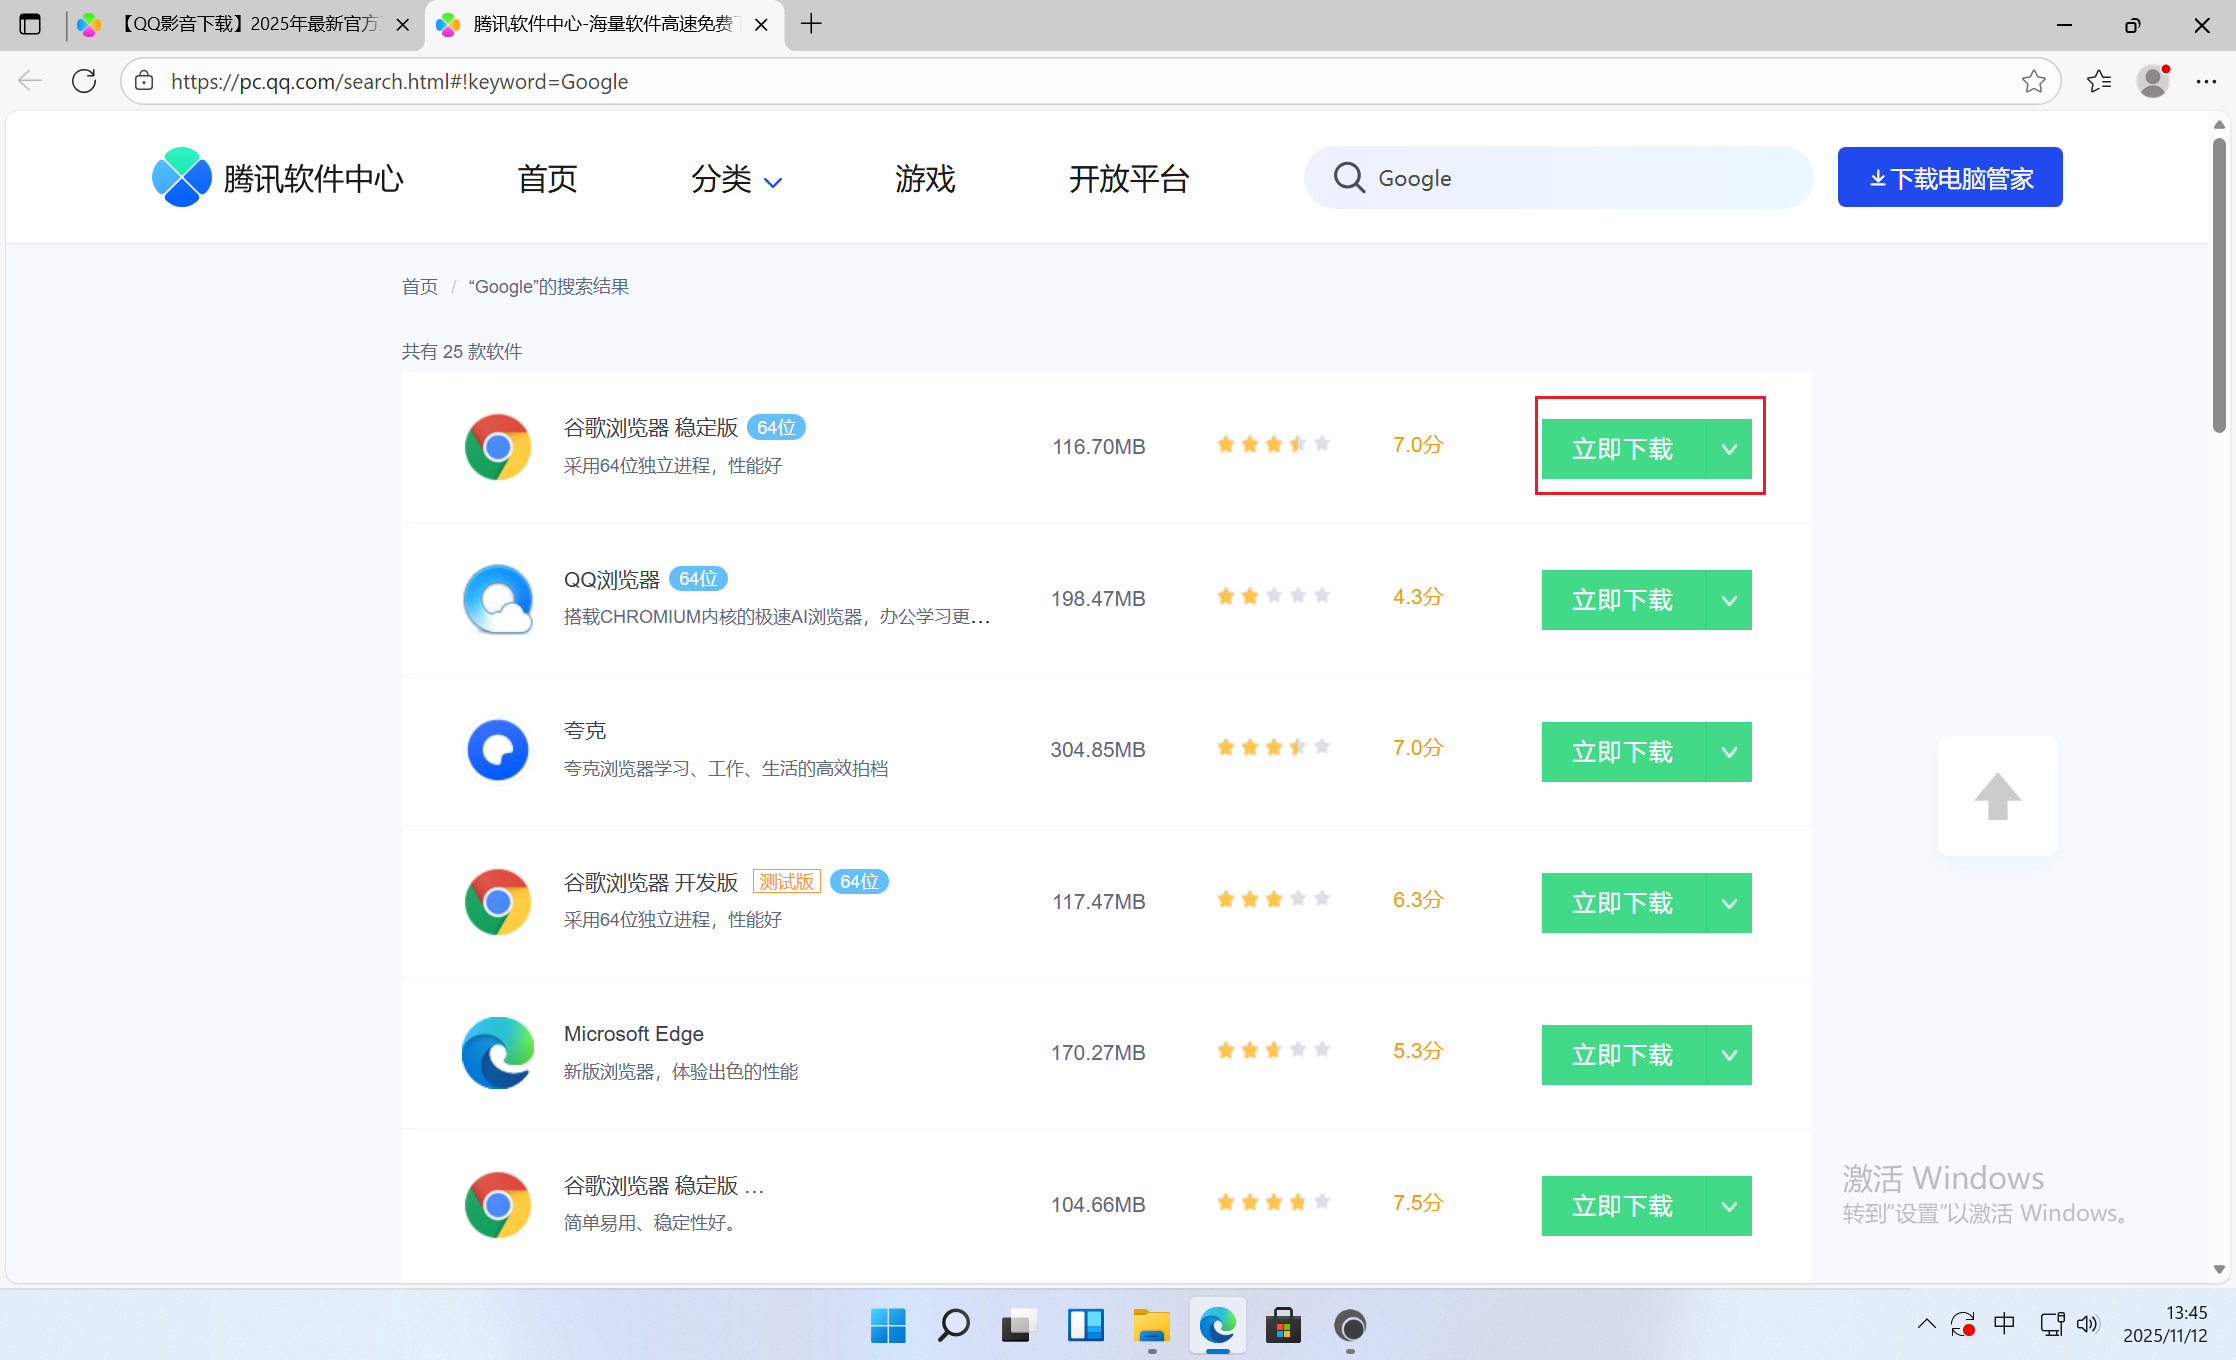Expand download options arrow for QQ浏览器
The image size is (2236, 1360).
pos(1729,600)
